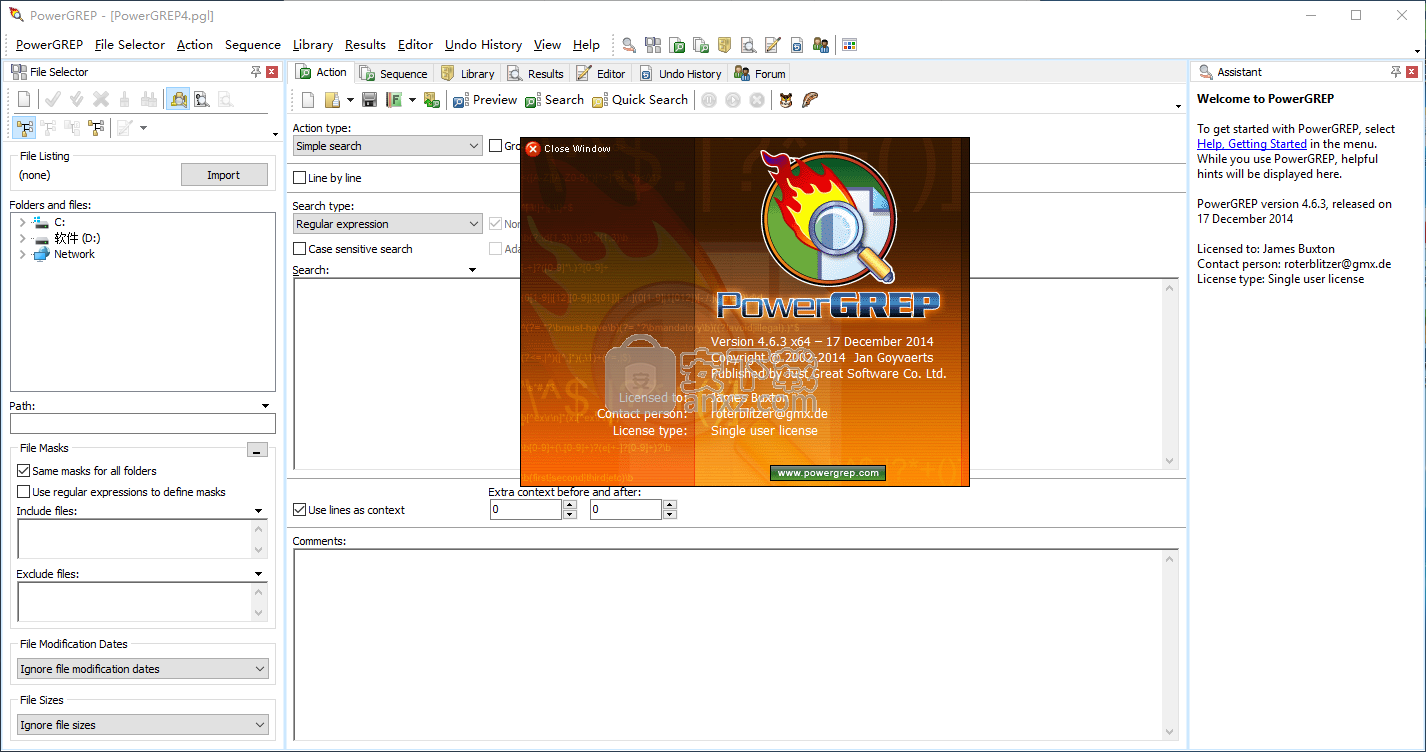The height and width of the screenshot is (752, 1426).
Task: Open the Favorites icon dropdown arrow
Action: pyautogui.click(x=411, y=100)
